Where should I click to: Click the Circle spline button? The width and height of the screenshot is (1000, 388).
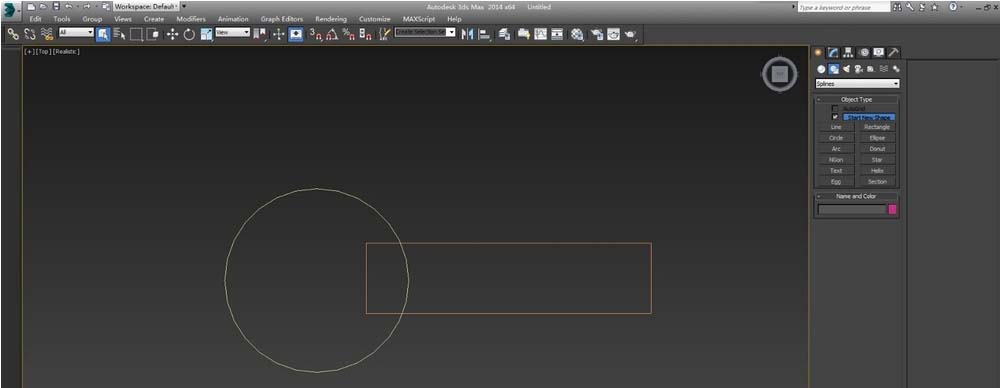click(836, 138)
